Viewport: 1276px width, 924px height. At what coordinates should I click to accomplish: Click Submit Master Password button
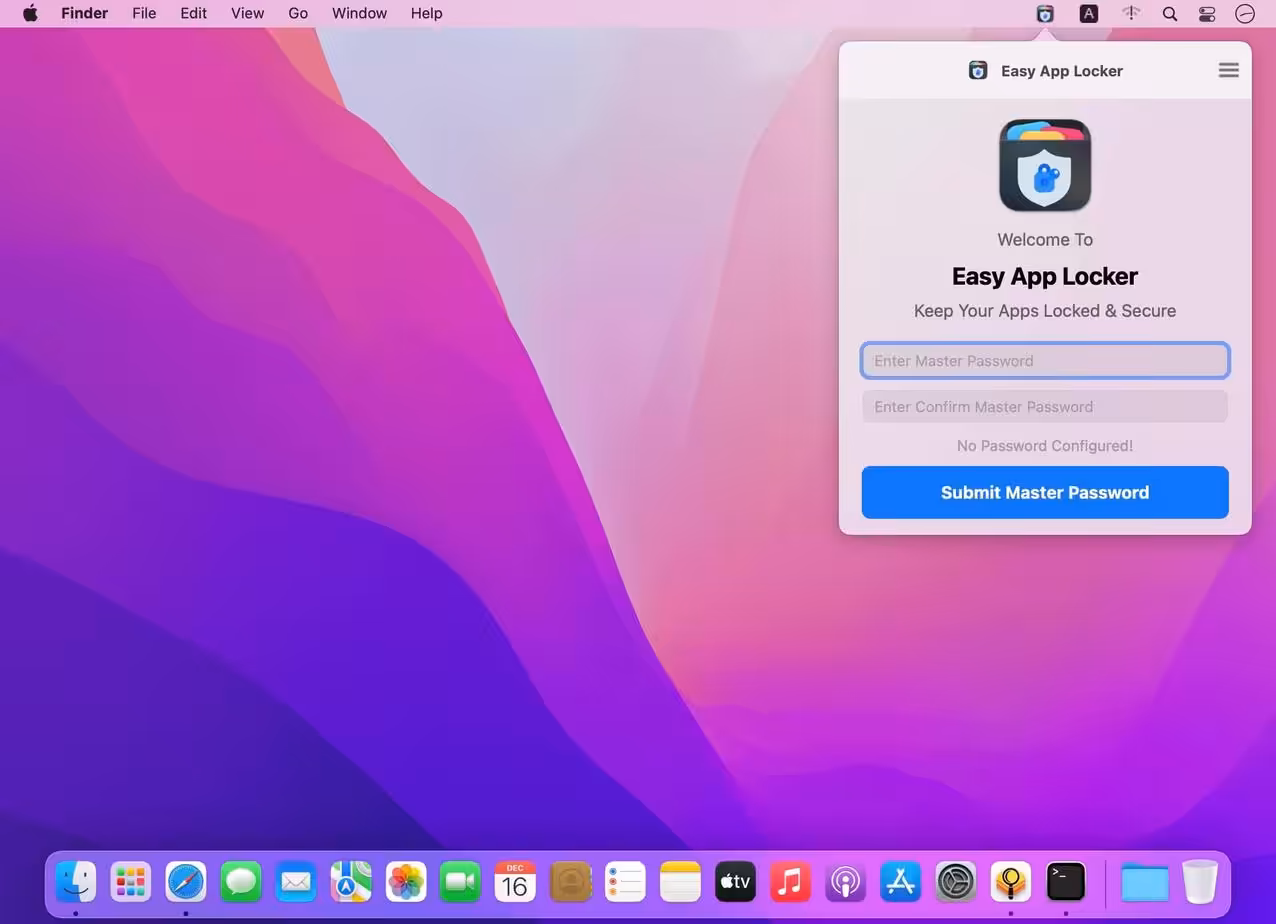pyautogui.click(x=1045, y=492)
